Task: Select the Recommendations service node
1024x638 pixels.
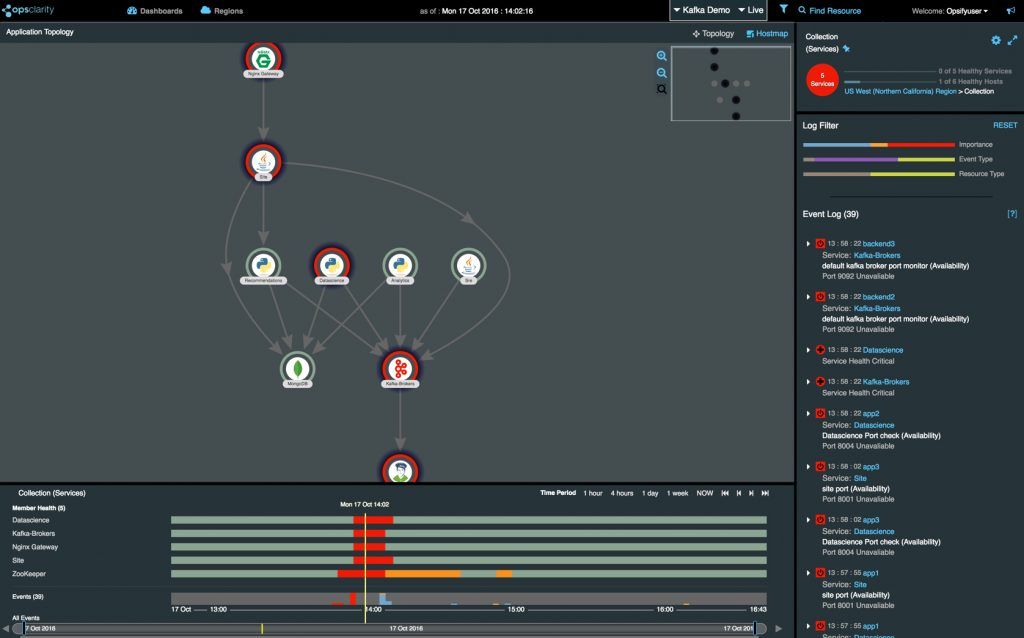Action: pyautogui.click(x=263, y=266)
